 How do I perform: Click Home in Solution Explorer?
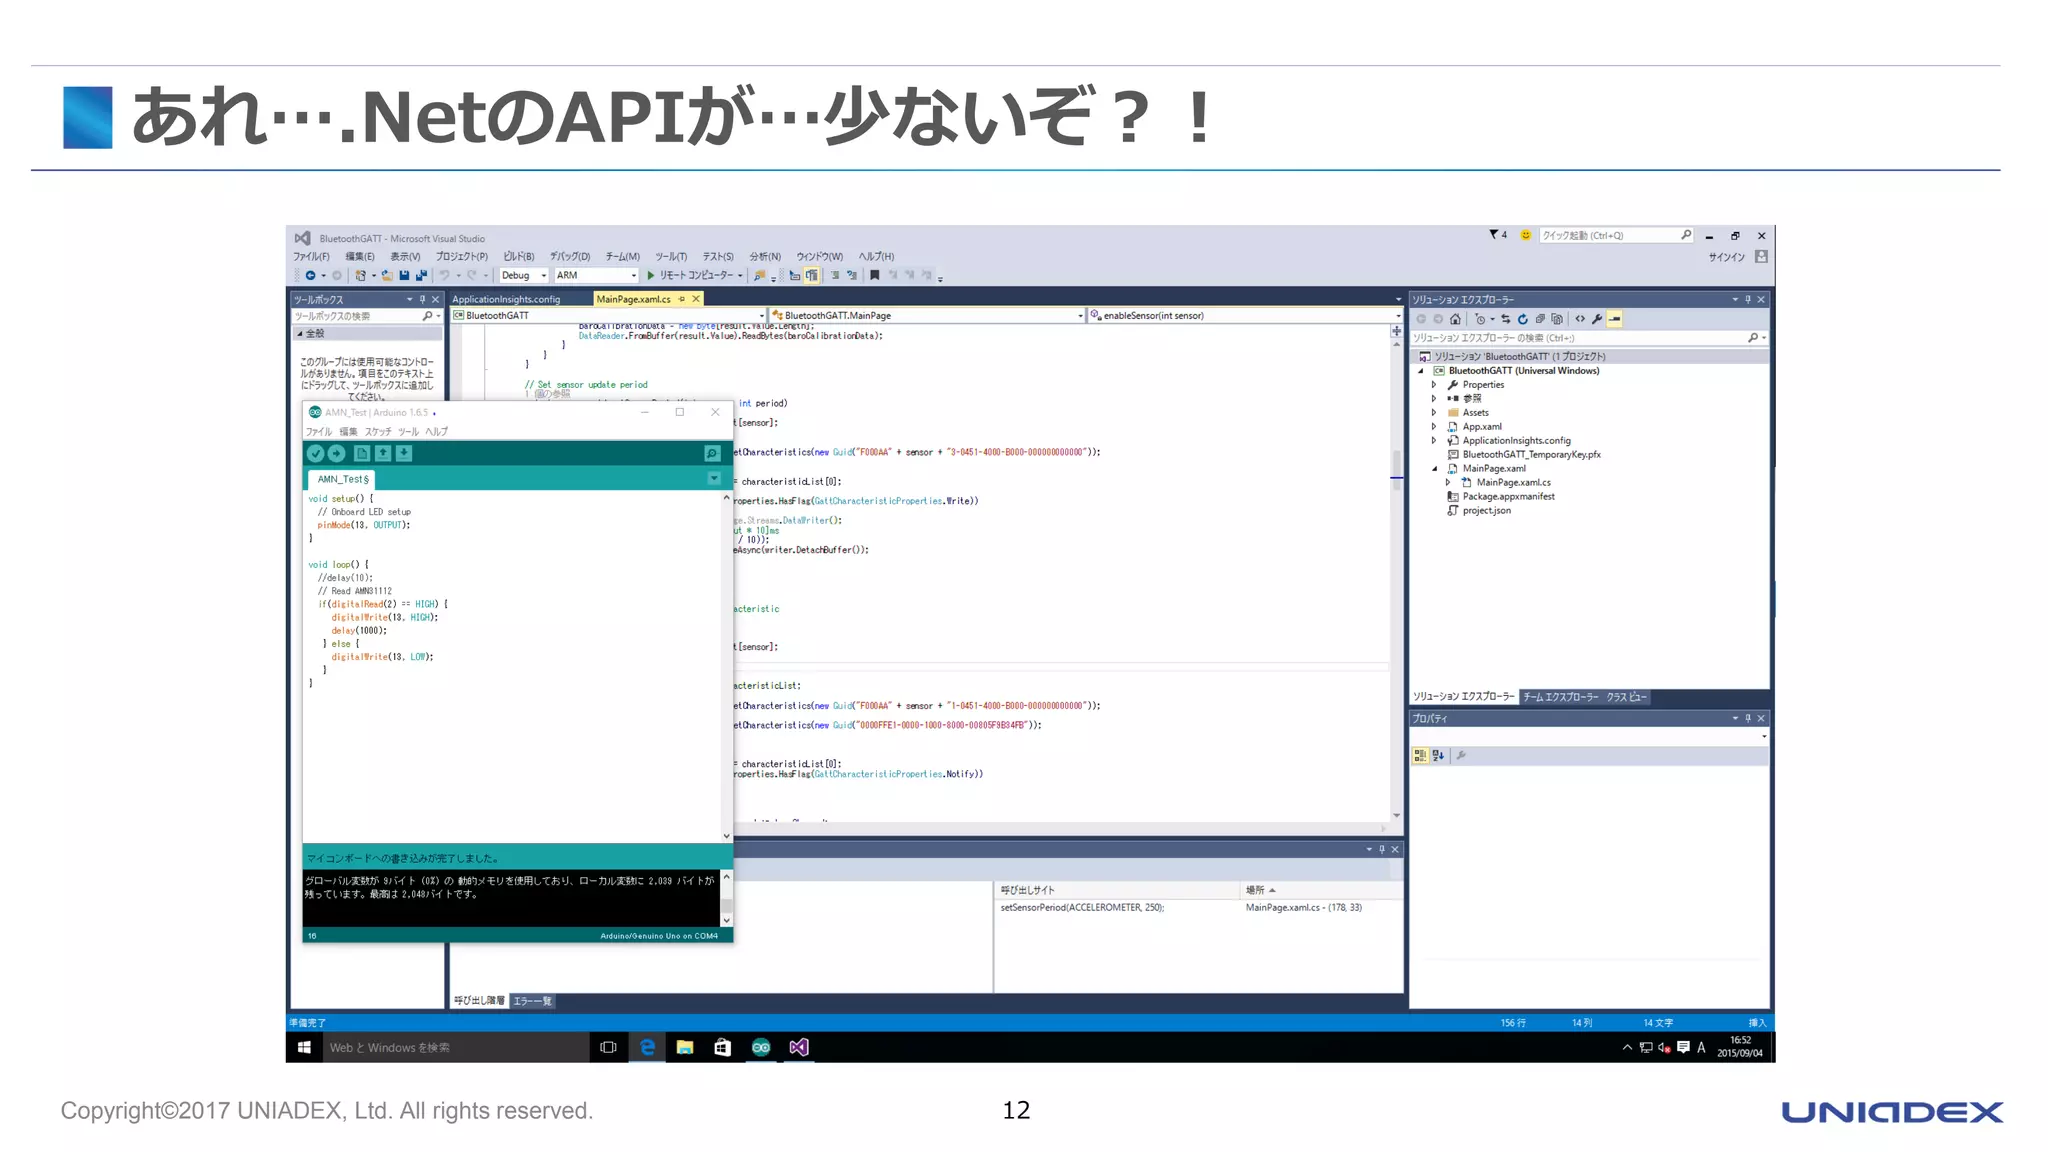point(1456,319)
